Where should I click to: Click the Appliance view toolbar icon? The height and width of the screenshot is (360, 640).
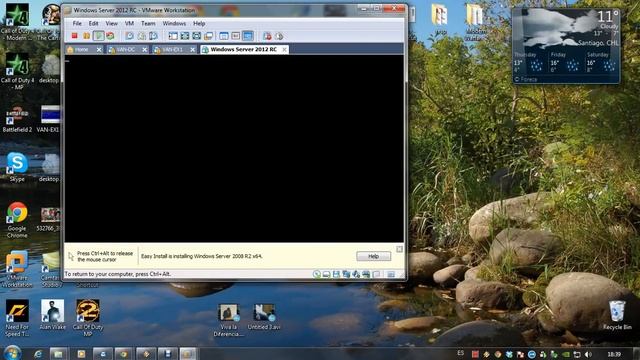click(236, 36)
